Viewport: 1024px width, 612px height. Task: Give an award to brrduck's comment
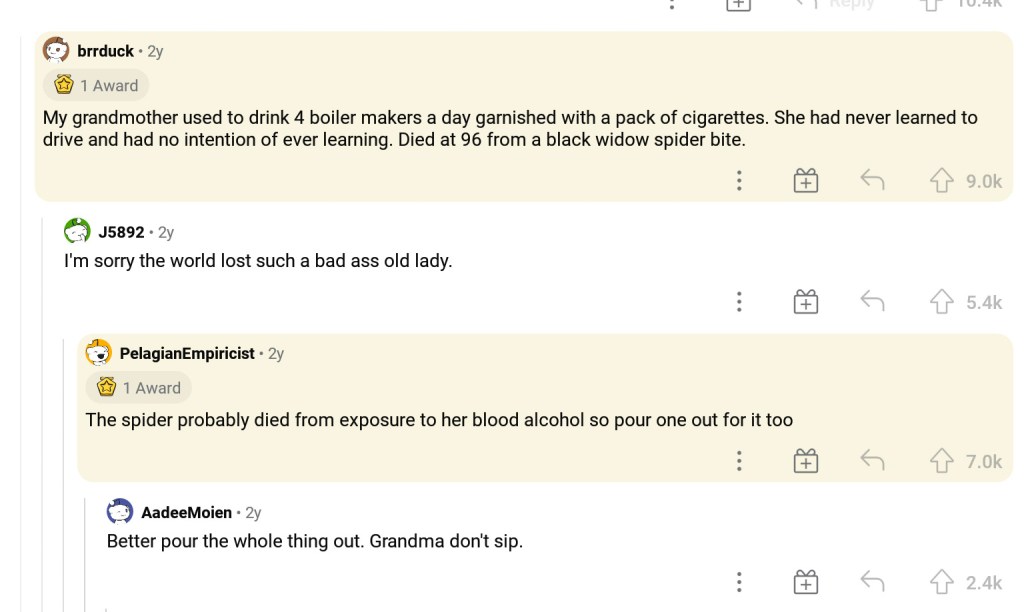pos(806,181)
